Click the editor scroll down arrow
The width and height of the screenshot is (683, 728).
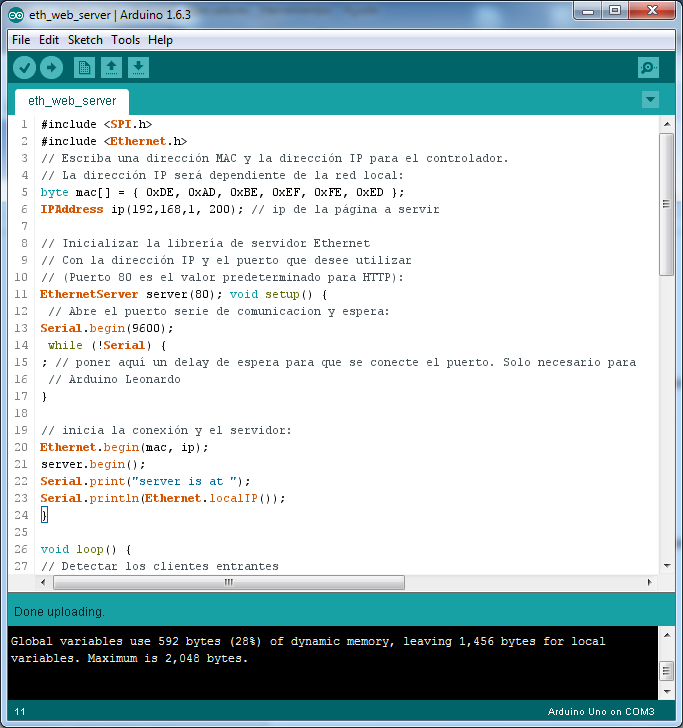(667, 566)
